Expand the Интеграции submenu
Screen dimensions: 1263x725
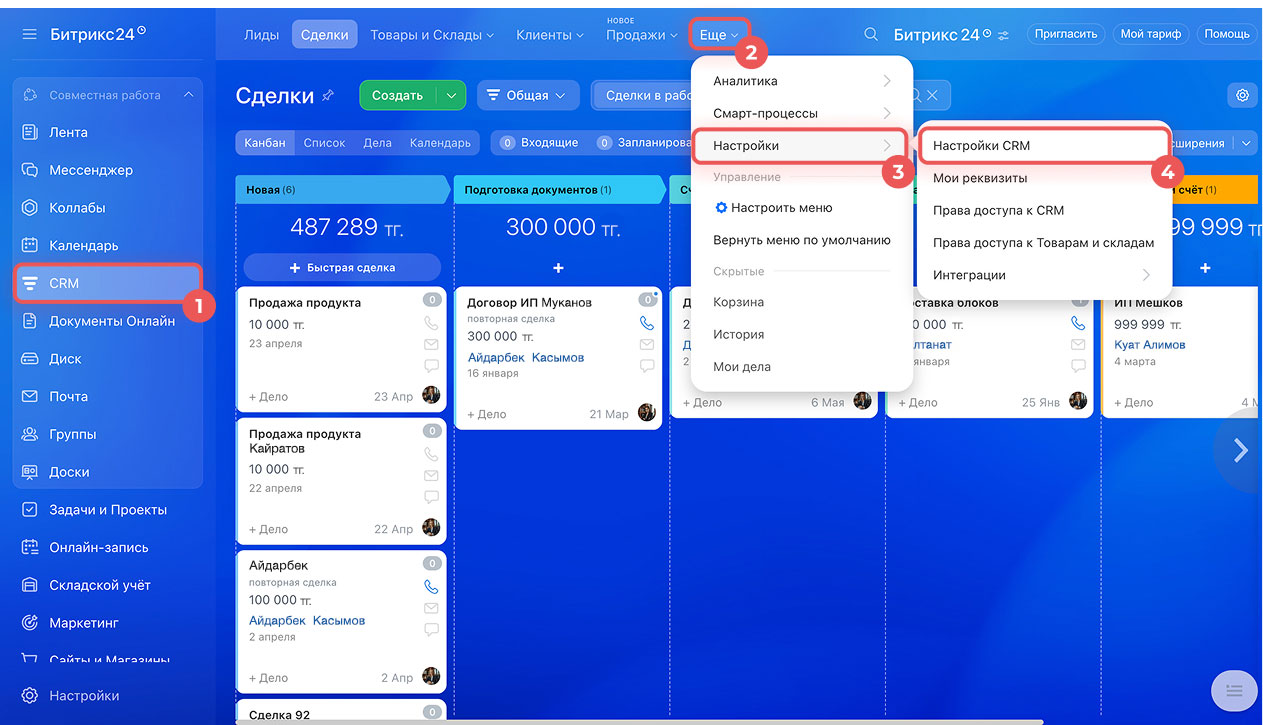(x=1145, y=275)
